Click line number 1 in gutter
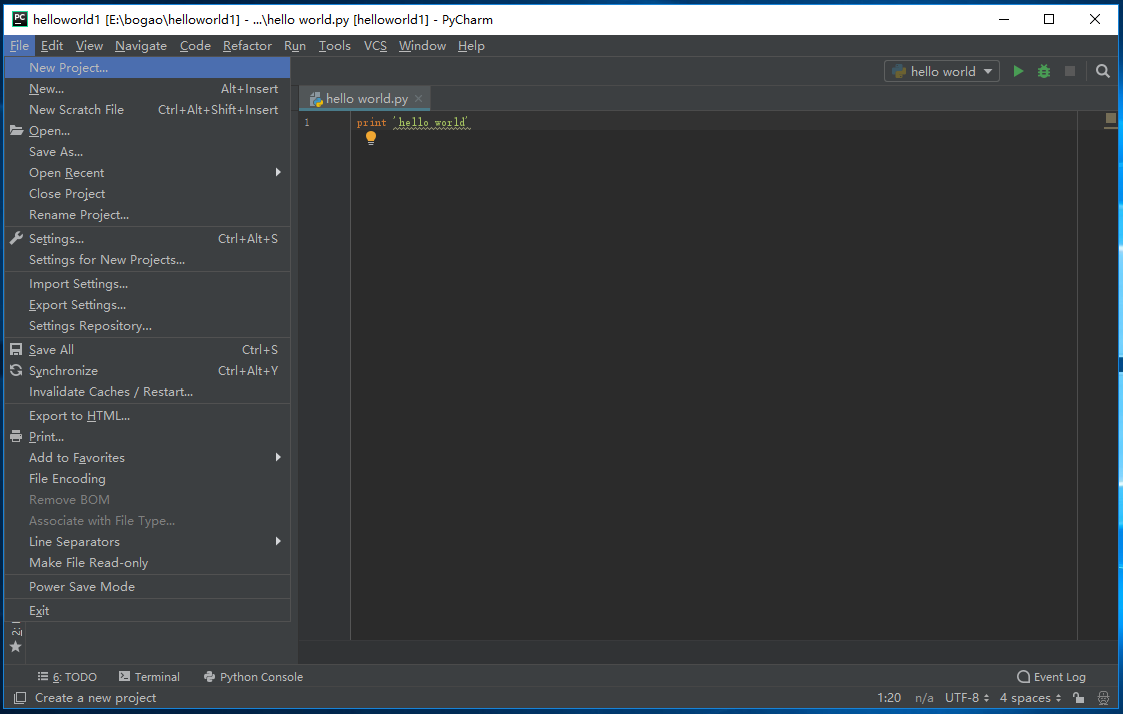 point(307,122)
